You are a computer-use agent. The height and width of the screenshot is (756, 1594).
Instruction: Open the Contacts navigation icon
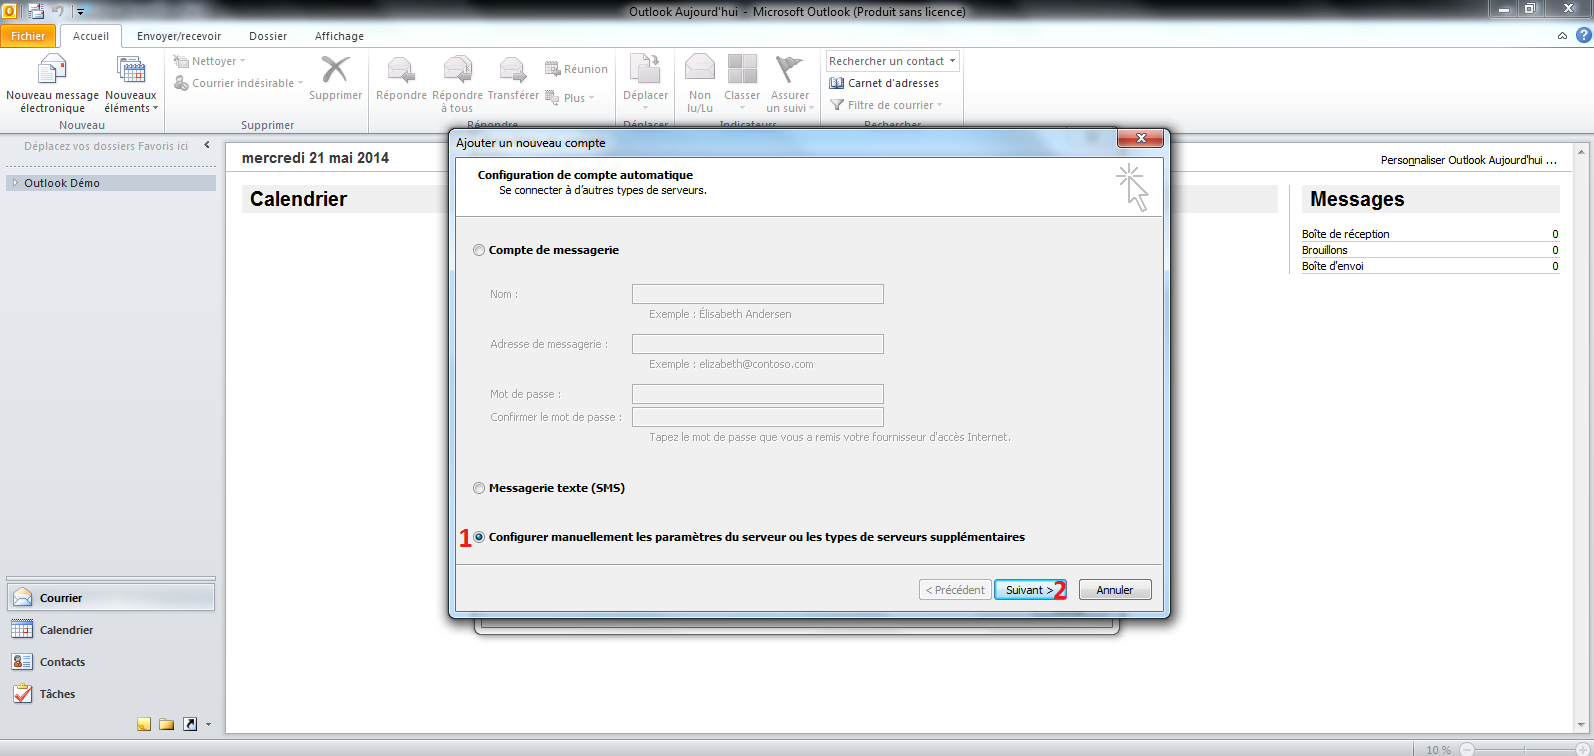(22, 662)
